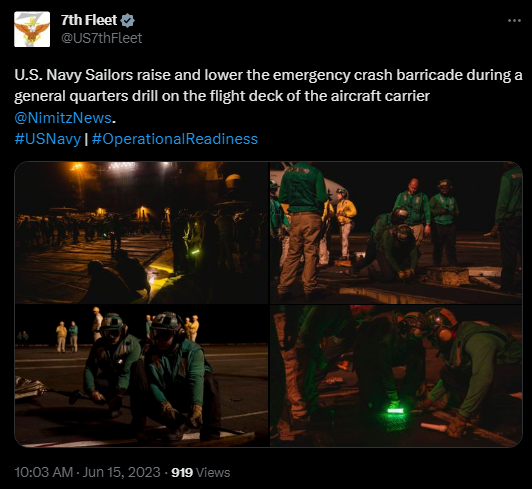The height and width of the screenshot is (489, 532).
Task: Click the bright green light stick in bottom-right photo
Action: click(x=396, y=411)
